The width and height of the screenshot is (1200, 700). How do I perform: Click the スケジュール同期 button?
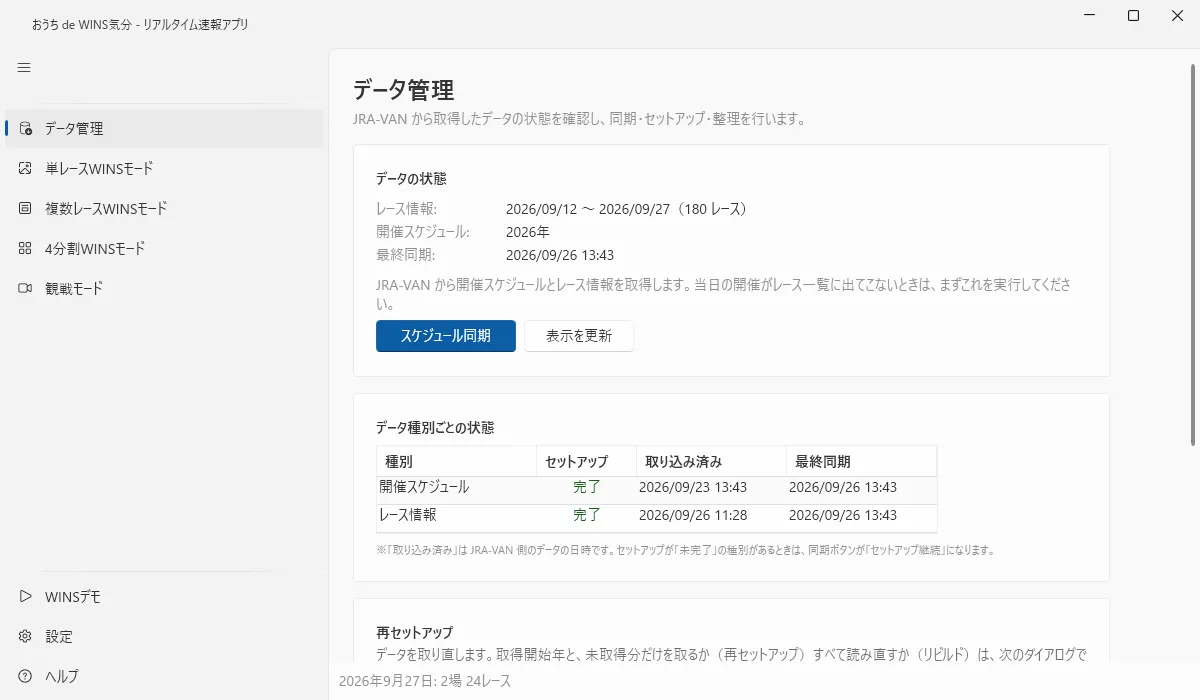pyautogui.click(x=446, y=336)
